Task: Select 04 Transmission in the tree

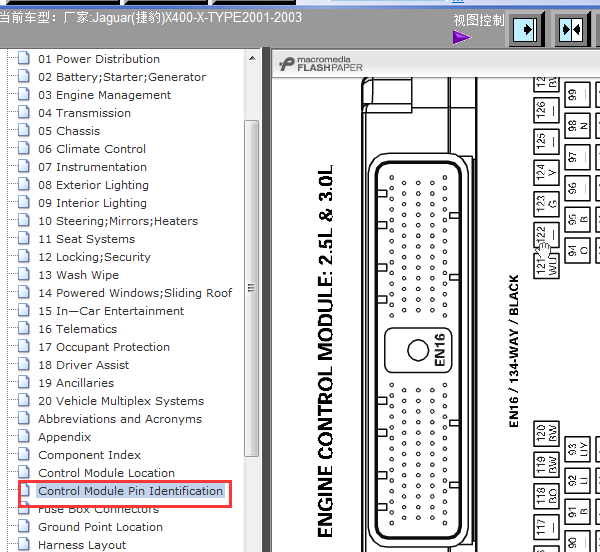Action: pos(84,113)
